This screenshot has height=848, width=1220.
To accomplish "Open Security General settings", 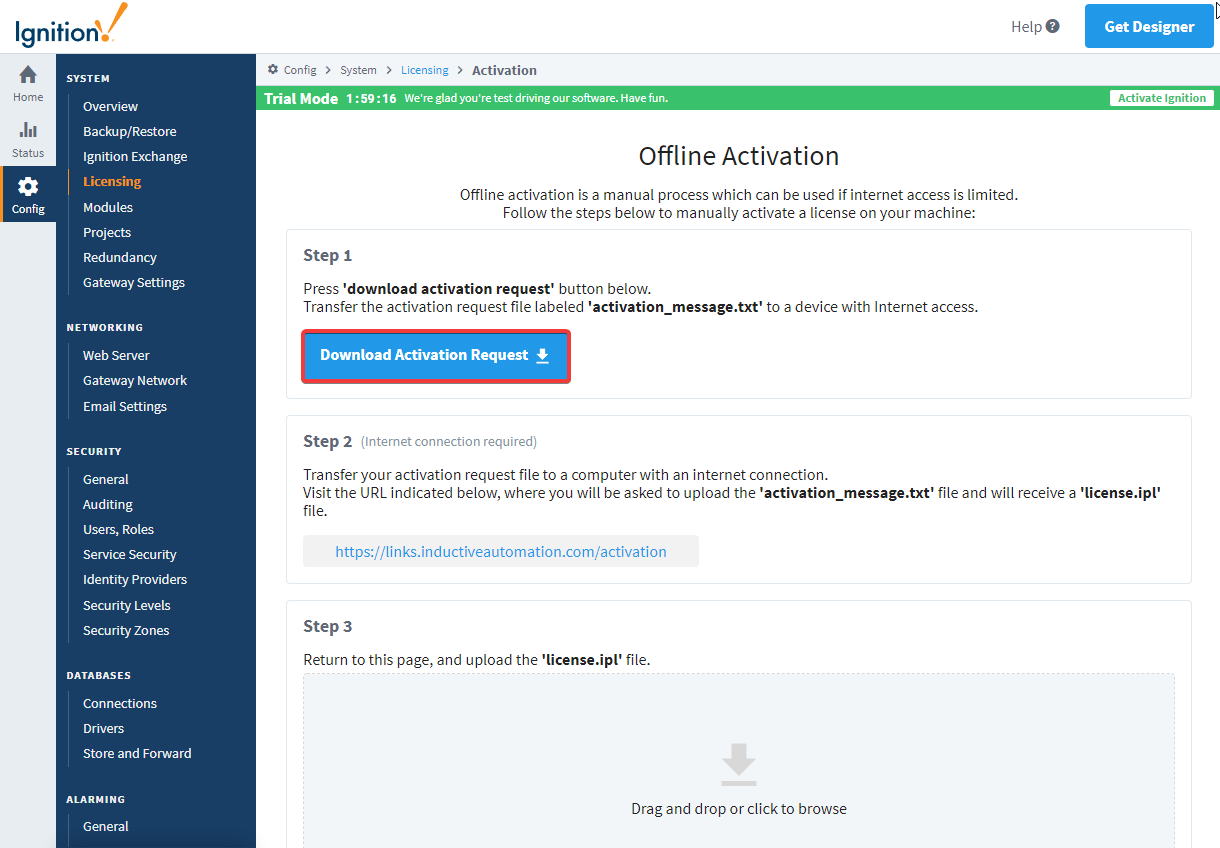I will (106, 479).
